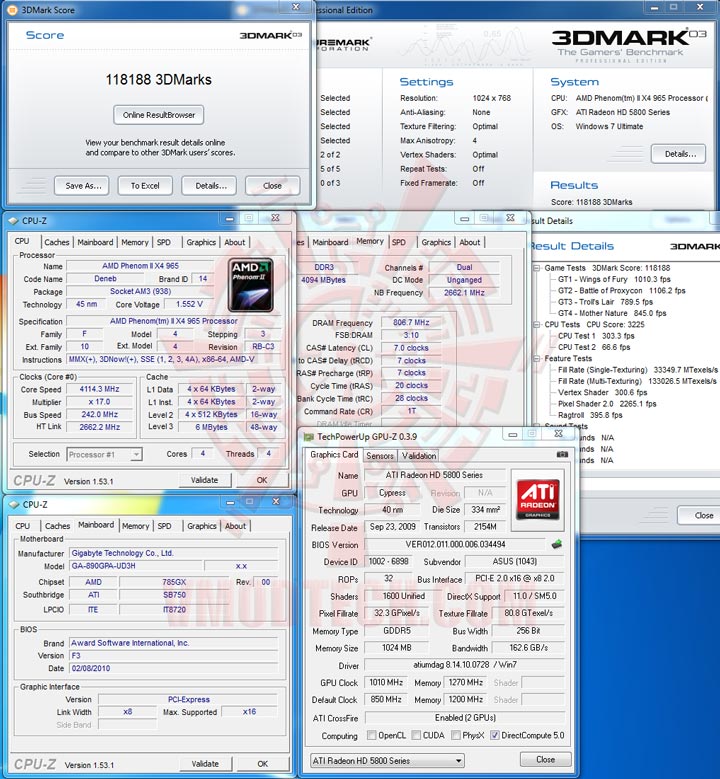Click the ATI CrossFire Enabled (2 GPUs) field

pyautogui.click(x=465, y=717)
